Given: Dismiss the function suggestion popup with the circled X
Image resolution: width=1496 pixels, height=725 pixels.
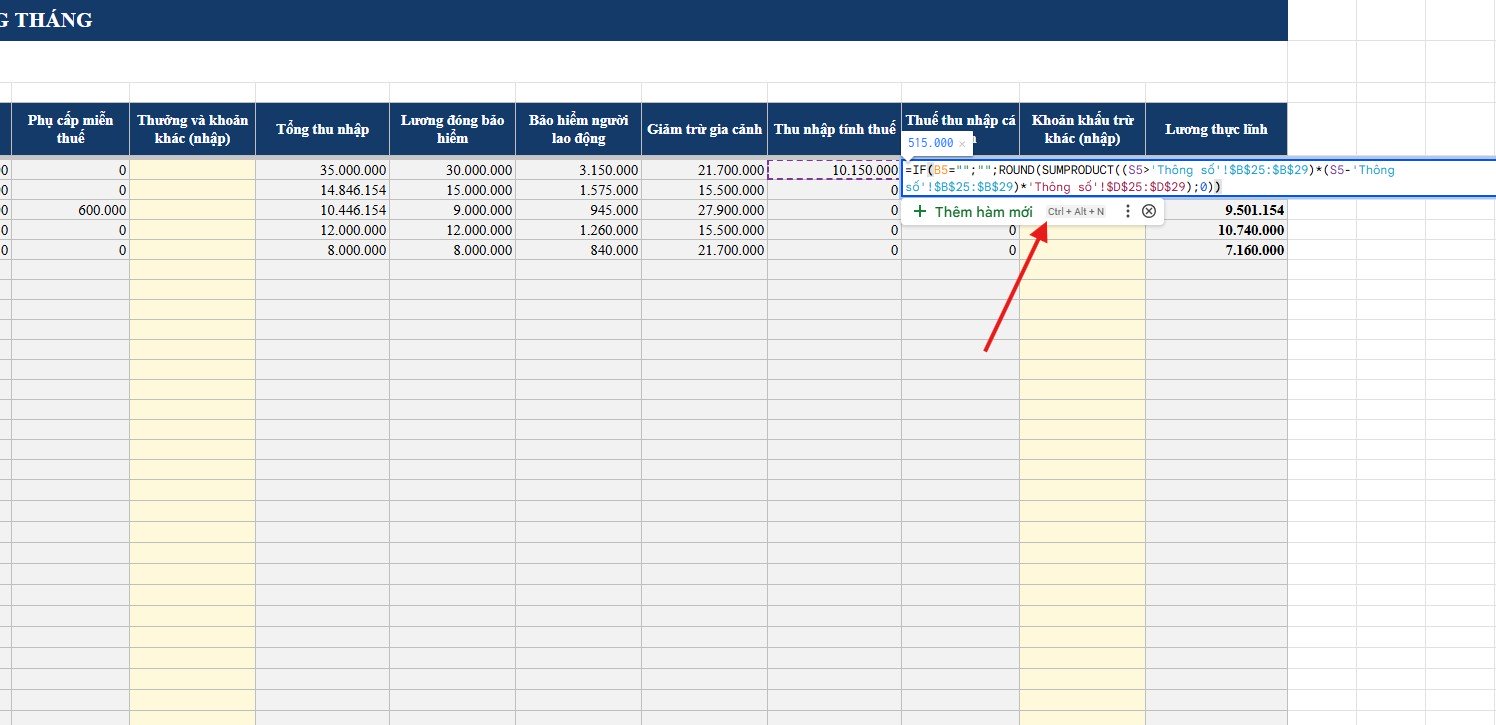Looking at the screenshot, I should pos(1149,211).
